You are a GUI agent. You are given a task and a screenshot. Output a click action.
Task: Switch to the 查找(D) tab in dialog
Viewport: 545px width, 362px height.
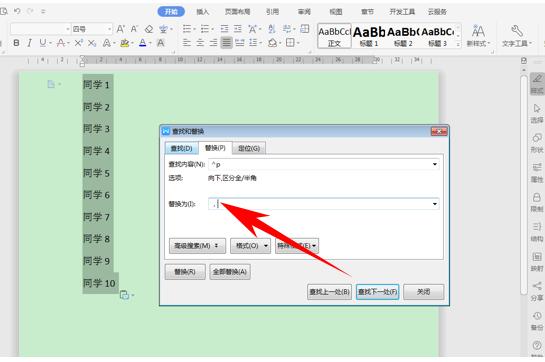(x=181, y=148)
